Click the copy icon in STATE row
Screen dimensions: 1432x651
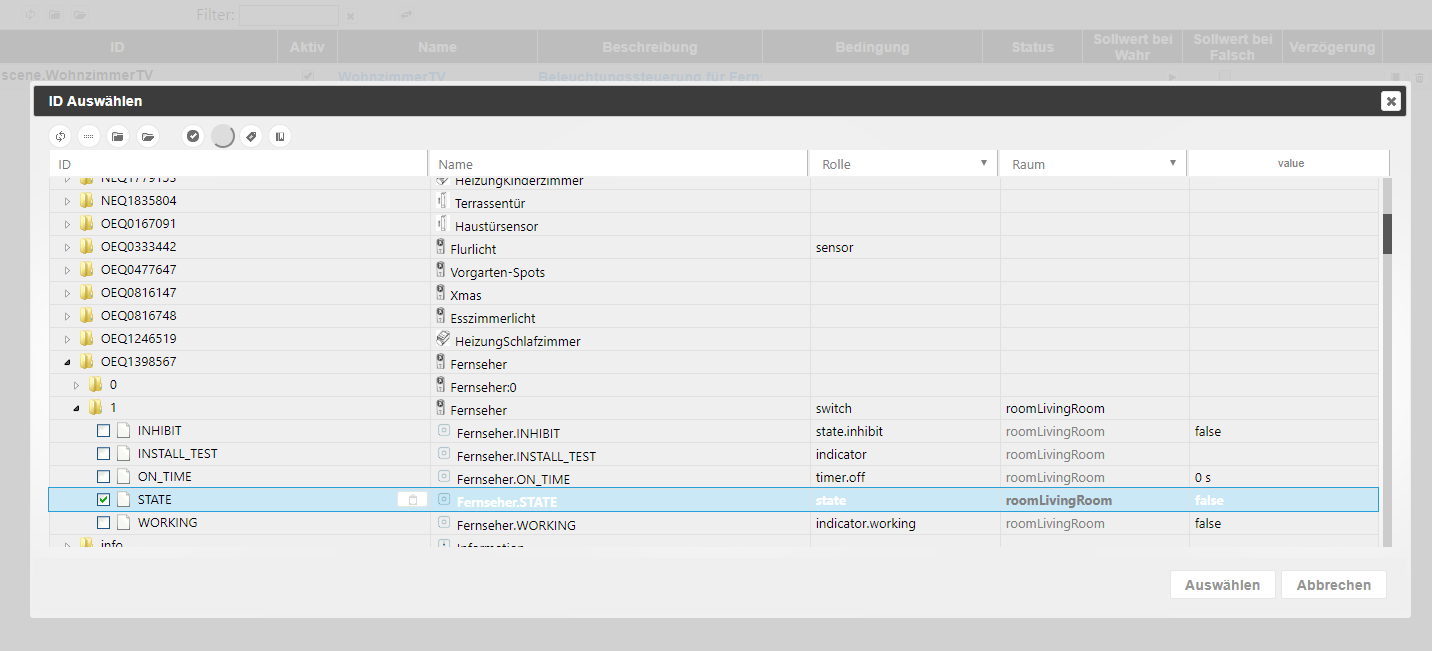coord(412,500)
